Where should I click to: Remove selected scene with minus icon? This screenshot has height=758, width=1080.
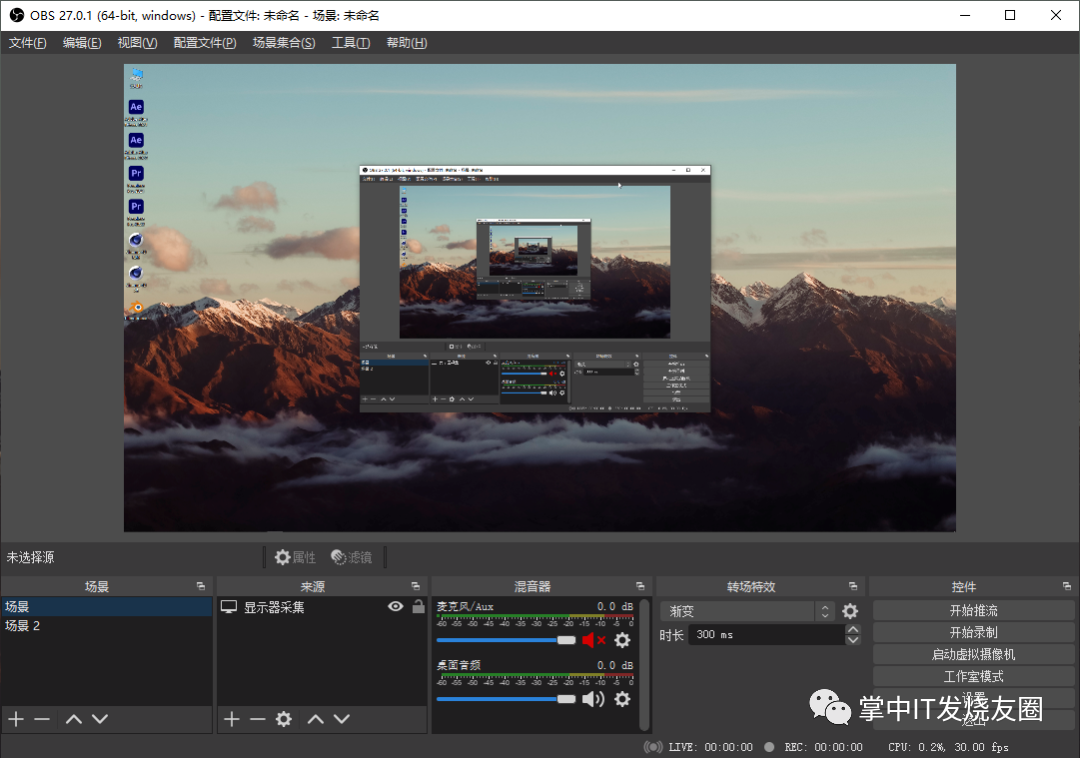pos(42,719)
